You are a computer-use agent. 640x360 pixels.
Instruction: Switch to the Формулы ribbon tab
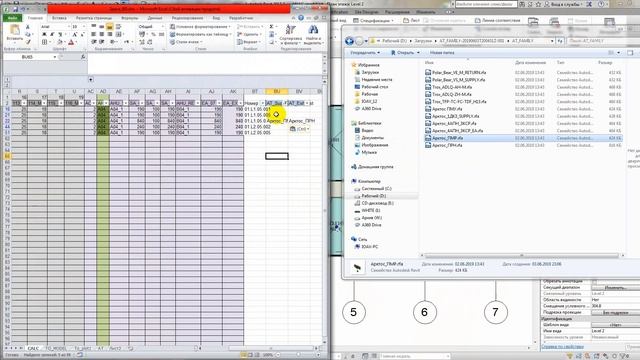point(130,18)
